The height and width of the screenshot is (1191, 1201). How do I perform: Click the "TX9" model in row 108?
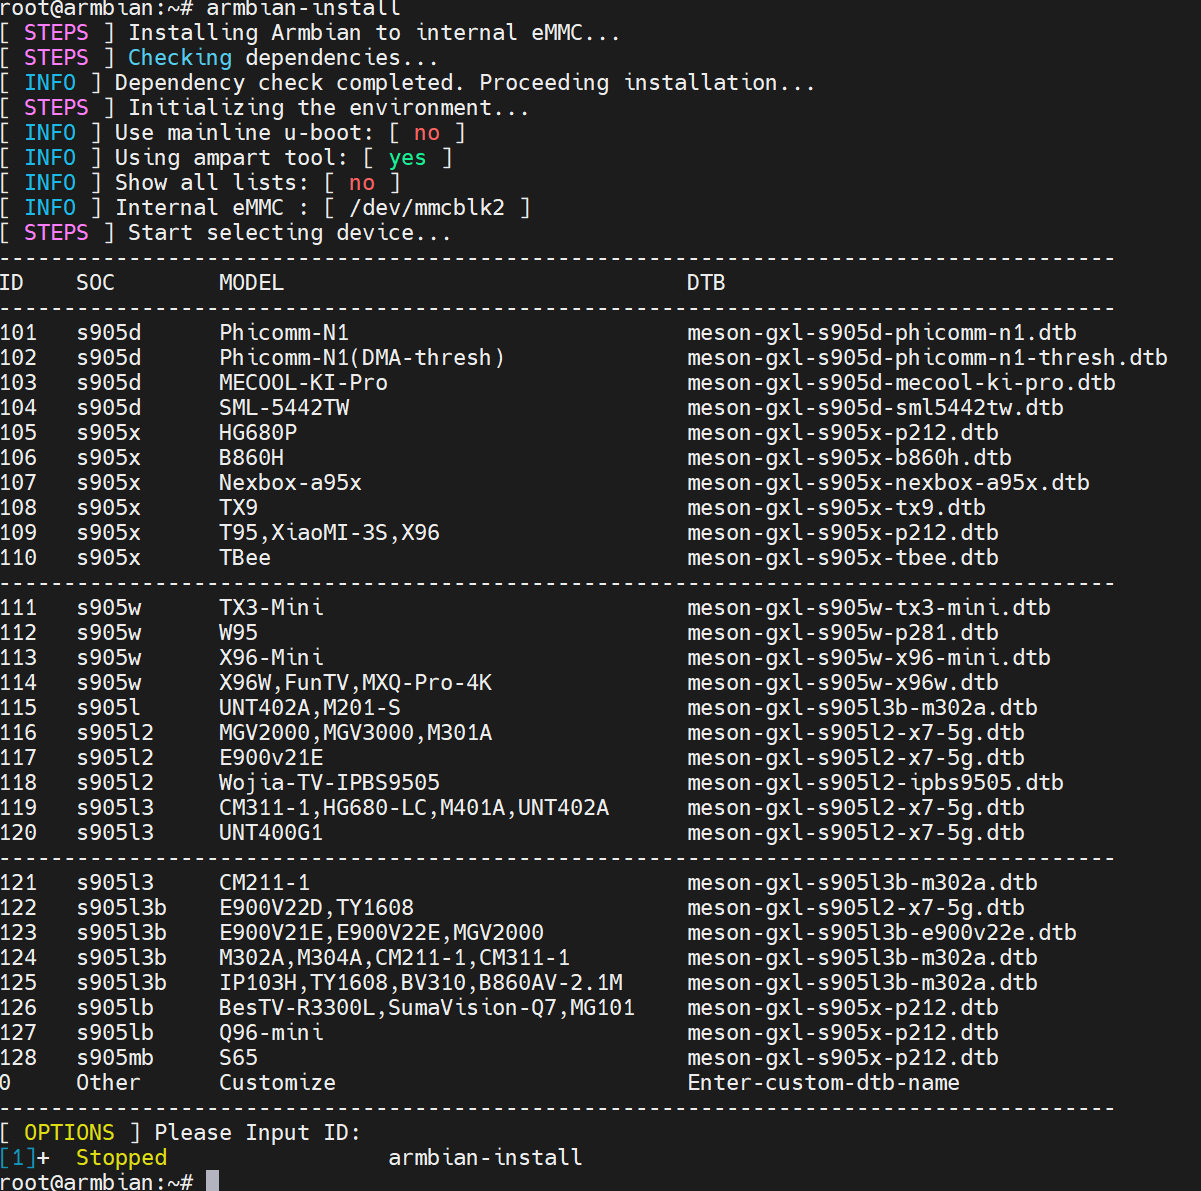pyautogui.click(x=238, y=508)
